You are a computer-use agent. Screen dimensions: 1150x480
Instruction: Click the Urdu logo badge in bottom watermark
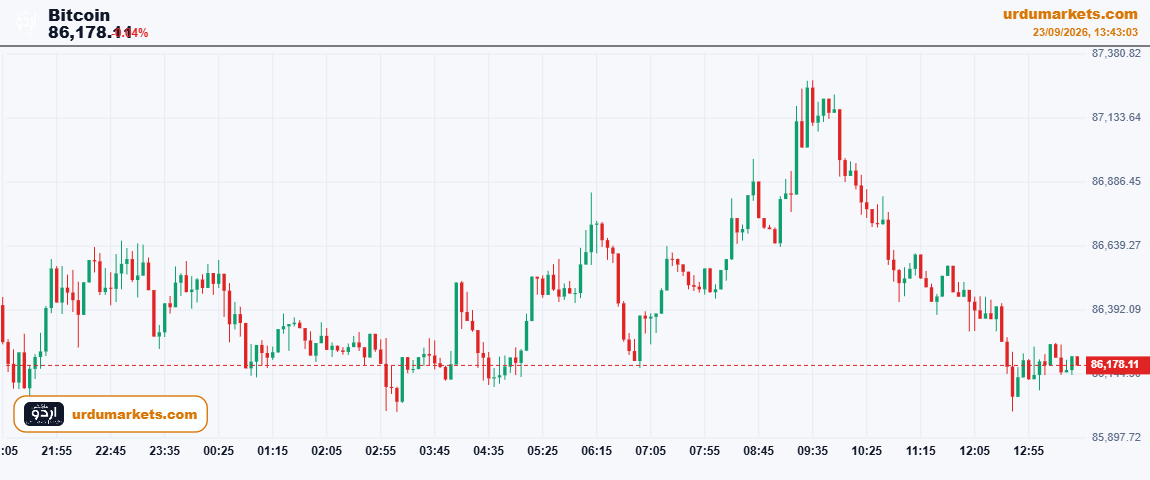point(44,414)
